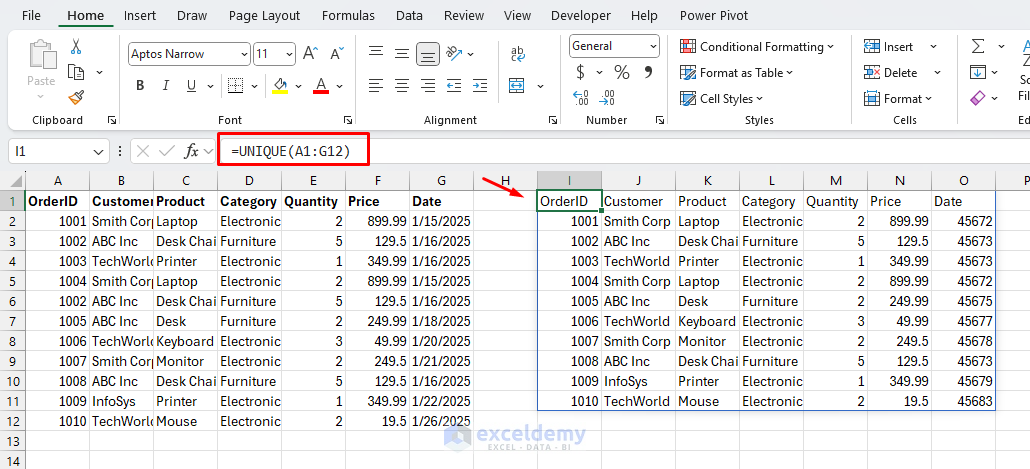
Task: Apply red font color A
Action: 321,85
